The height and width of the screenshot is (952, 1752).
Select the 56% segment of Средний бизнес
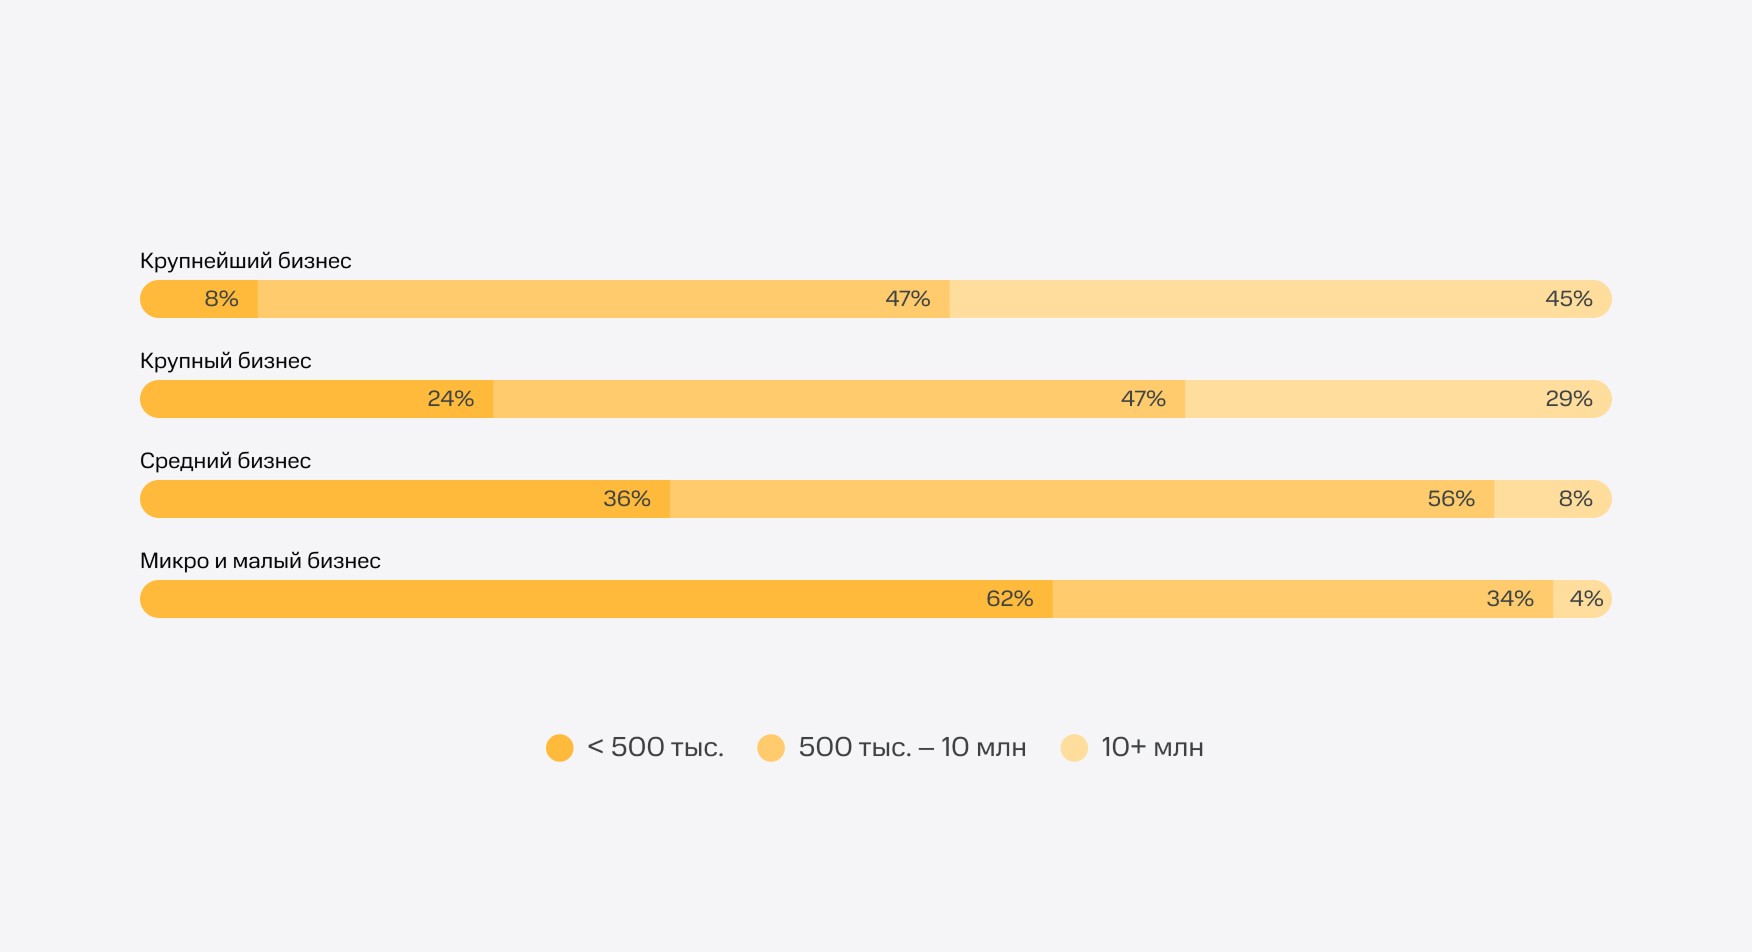[1082, 499]
